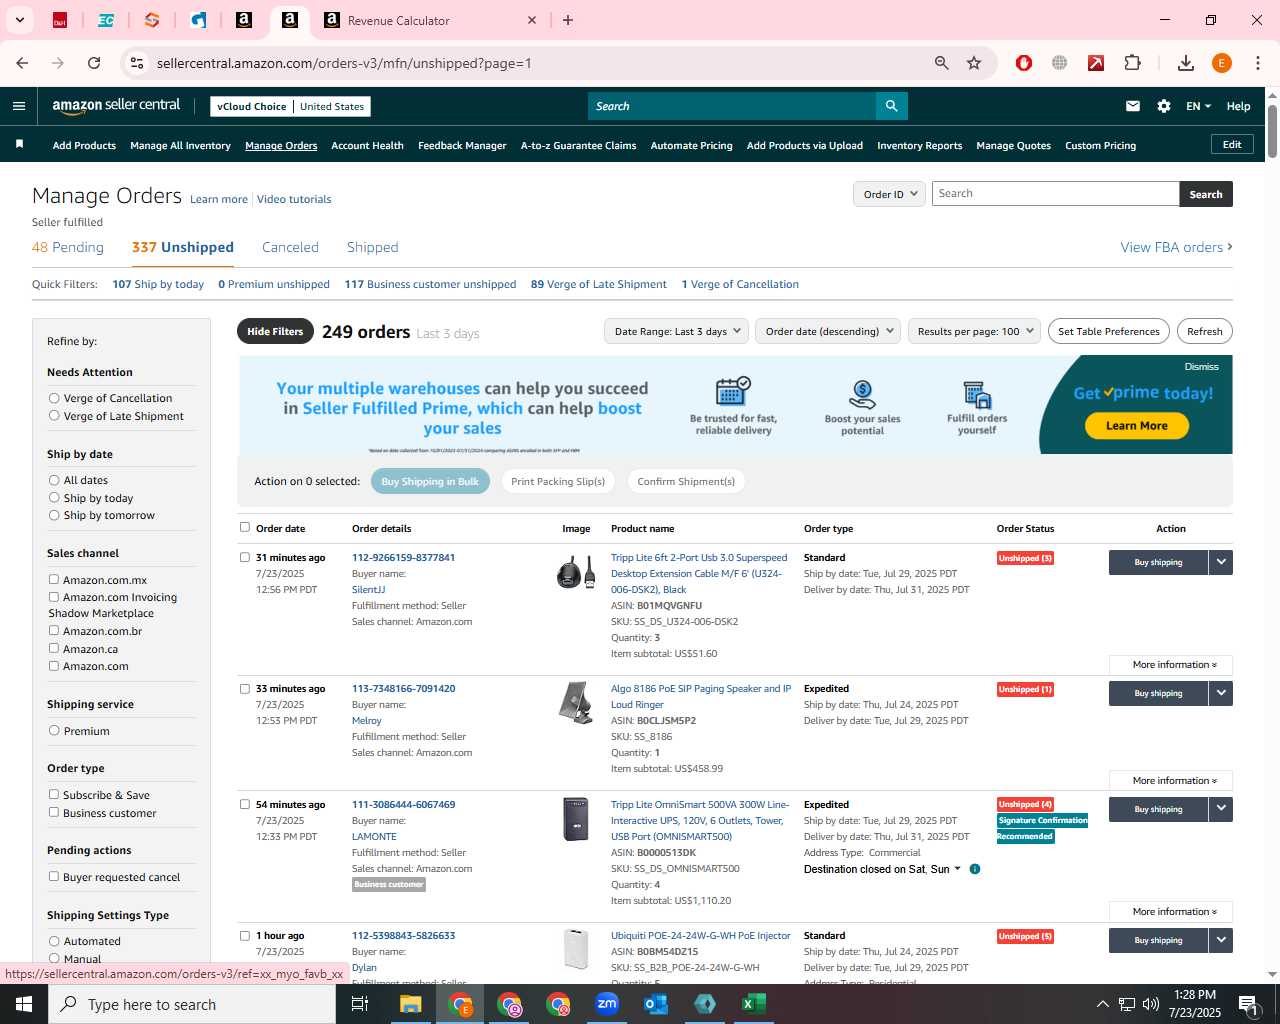Image resolution: width=1280 pixels, height=1024 pixels.
Task: Open the Order date (descending) sort dropdown
Action: click(x=829, y=331)
